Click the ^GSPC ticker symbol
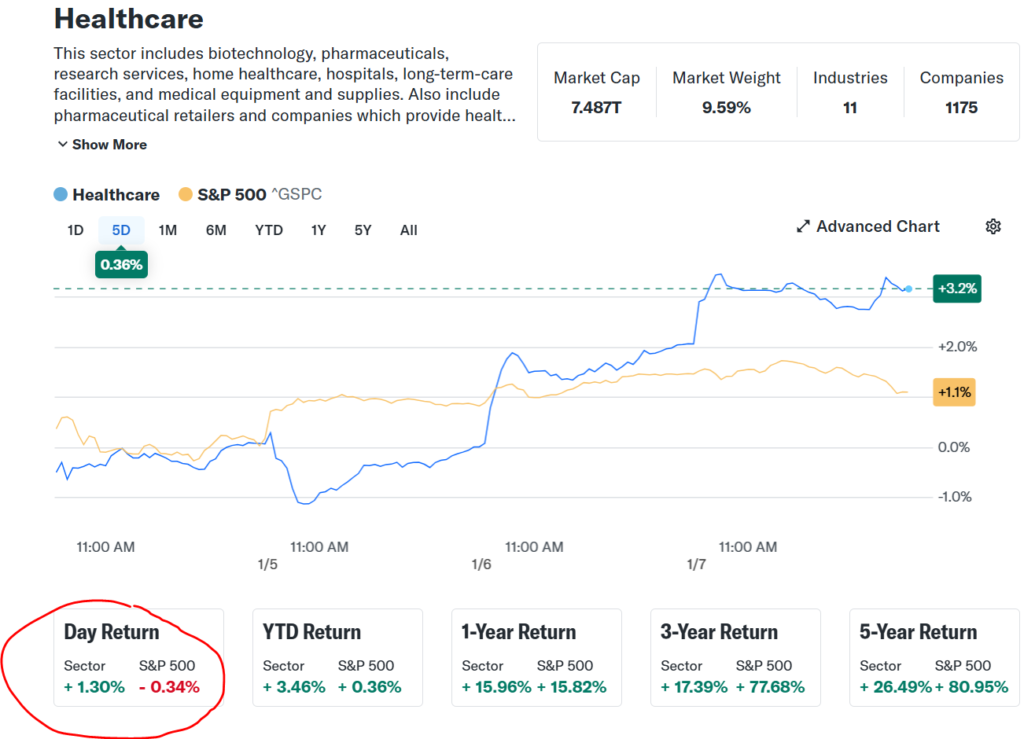 coord(297,195)
